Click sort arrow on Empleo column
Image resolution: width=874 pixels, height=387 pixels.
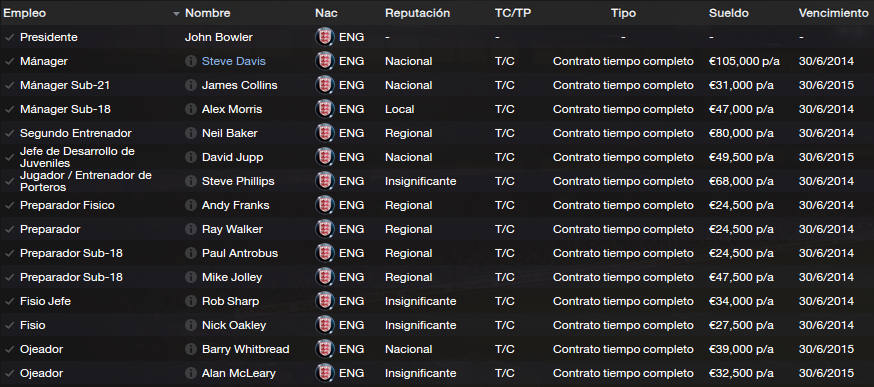point(177,13)
